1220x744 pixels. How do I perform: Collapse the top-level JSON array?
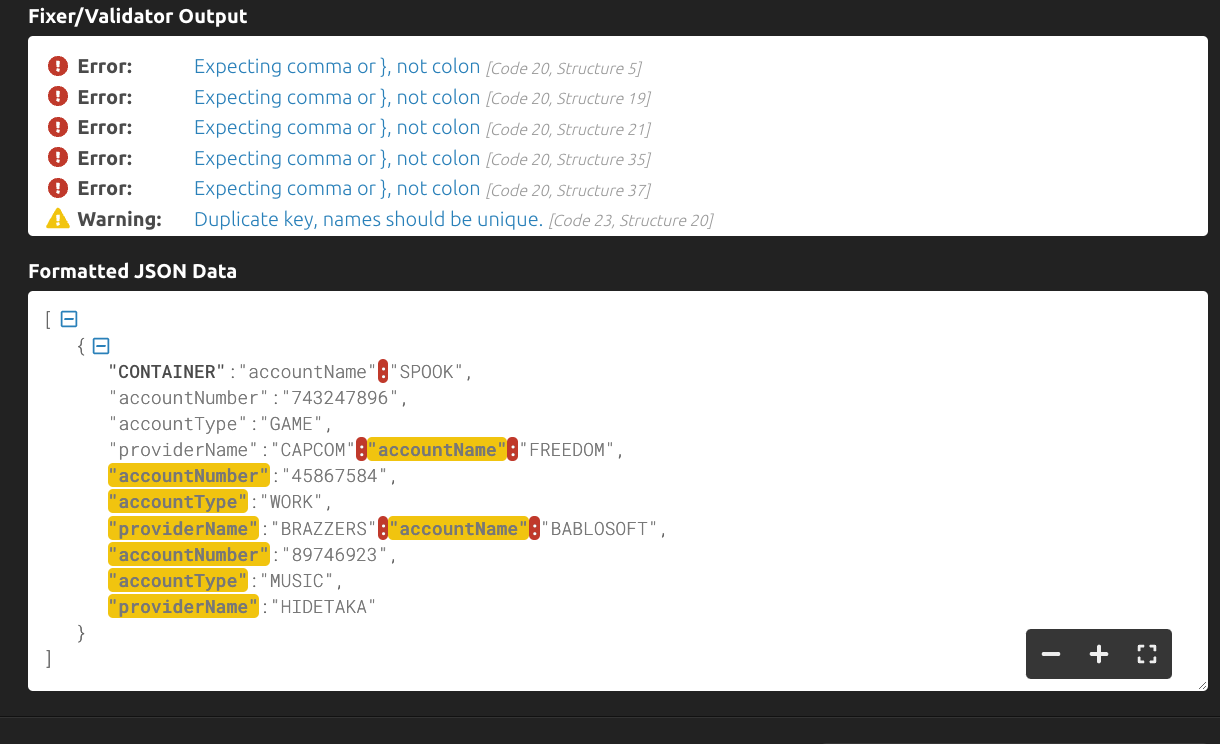point(69,319)
